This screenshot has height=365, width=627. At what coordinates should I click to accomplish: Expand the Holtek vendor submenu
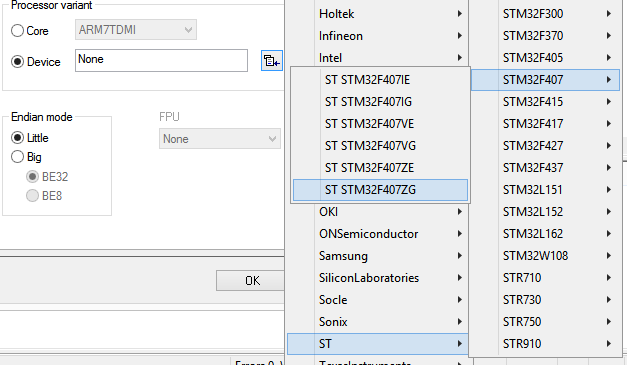point(378,14)
